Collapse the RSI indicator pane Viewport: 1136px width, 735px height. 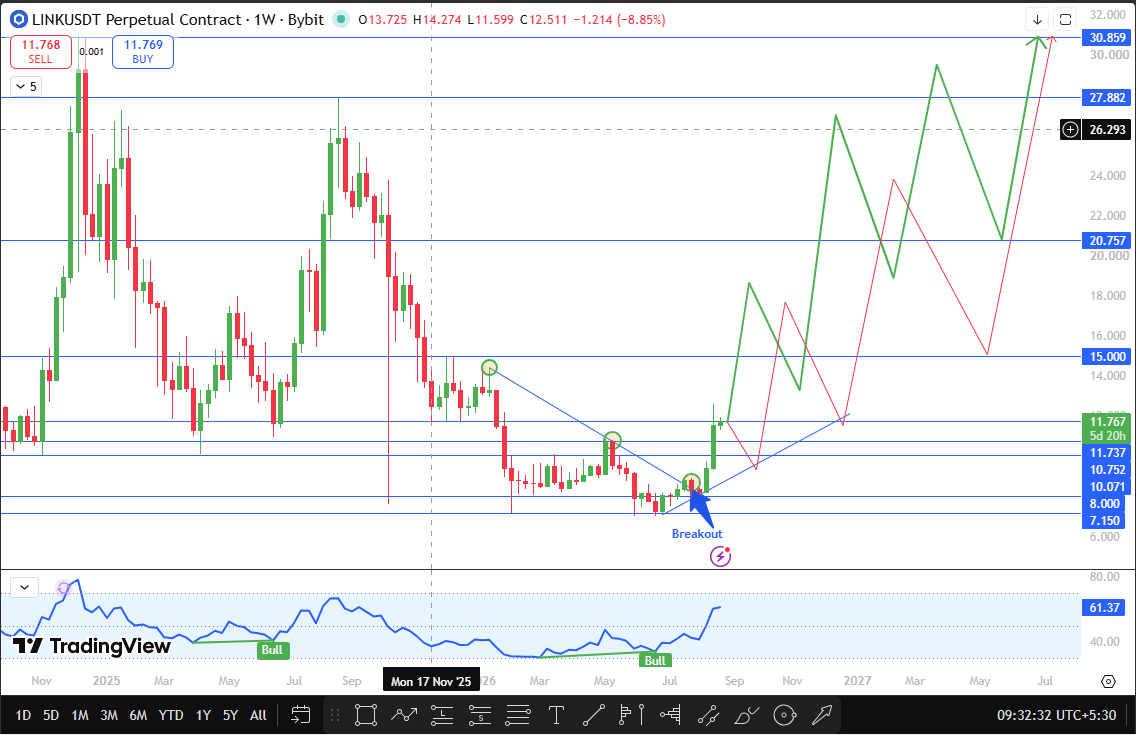tap(25, 587)
